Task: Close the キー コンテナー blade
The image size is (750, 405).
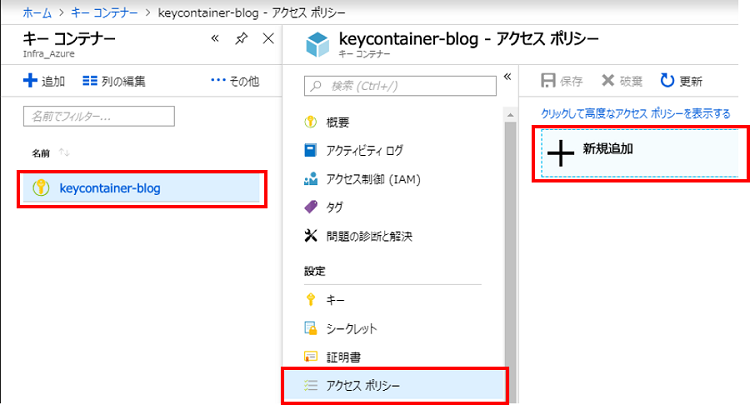Action: (x=268, y=38)
